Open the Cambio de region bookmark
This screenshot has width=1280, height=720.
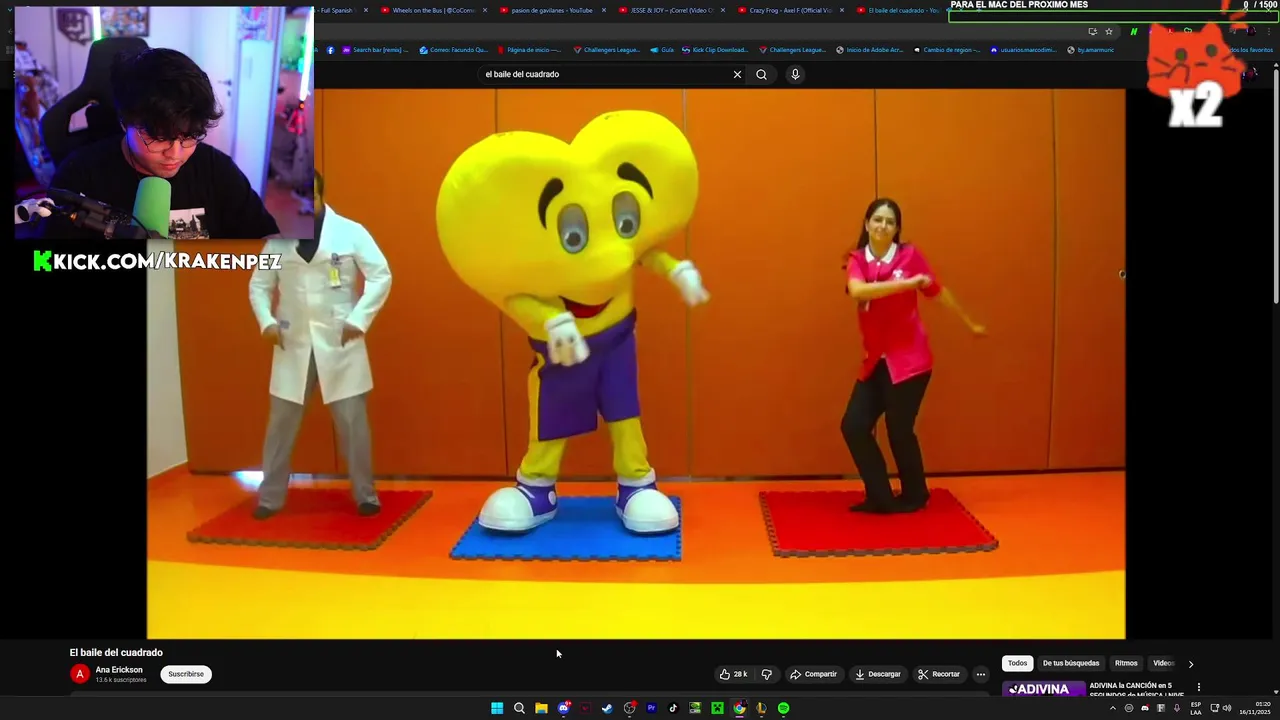pyautogui.click(x=947, y=50)
